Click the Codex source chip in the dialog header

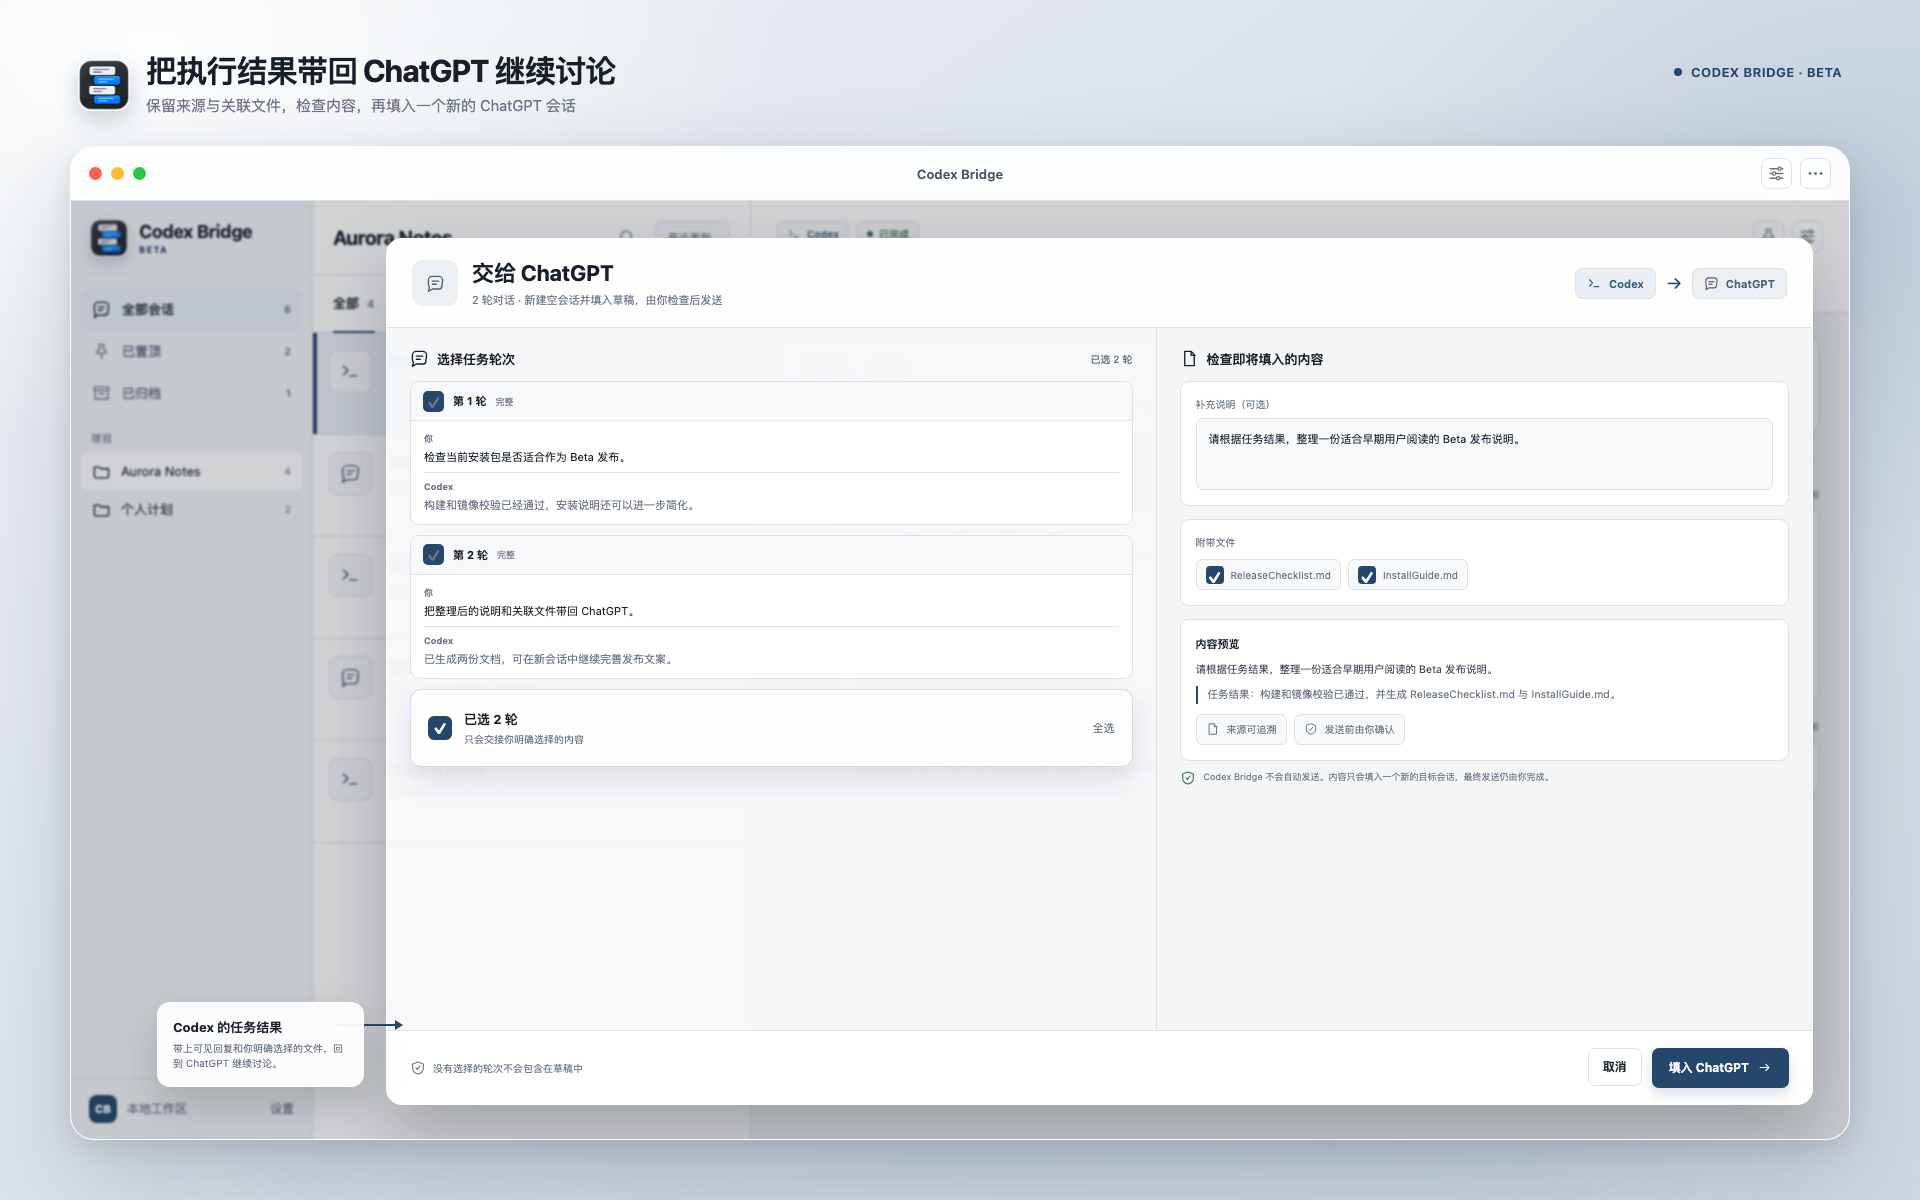[1615, 284]
